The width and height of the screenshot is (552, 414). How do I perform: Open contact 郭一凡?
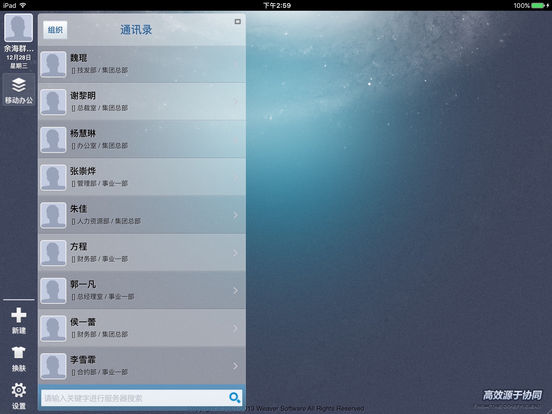pyautogui.click(x=142, y=290)
